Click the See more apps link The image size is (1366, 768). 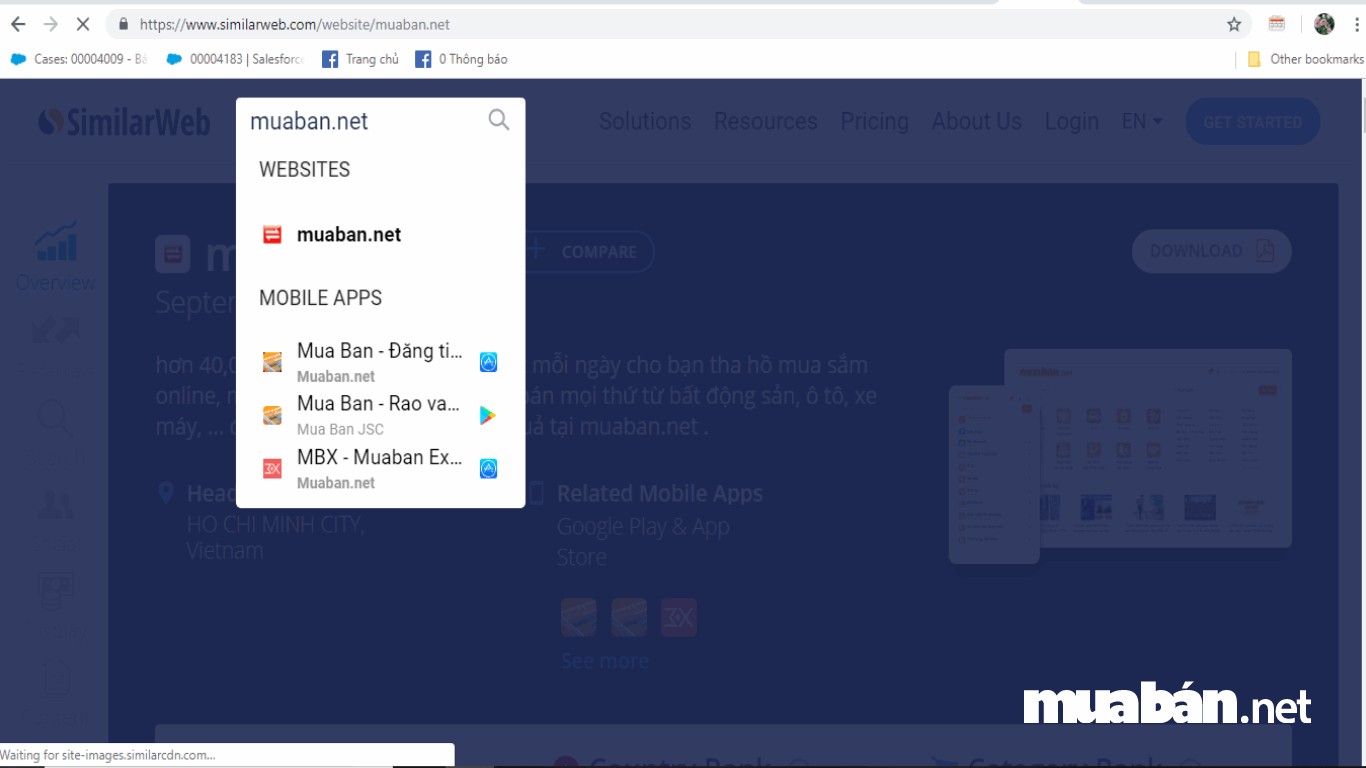[x=604, y=661]
